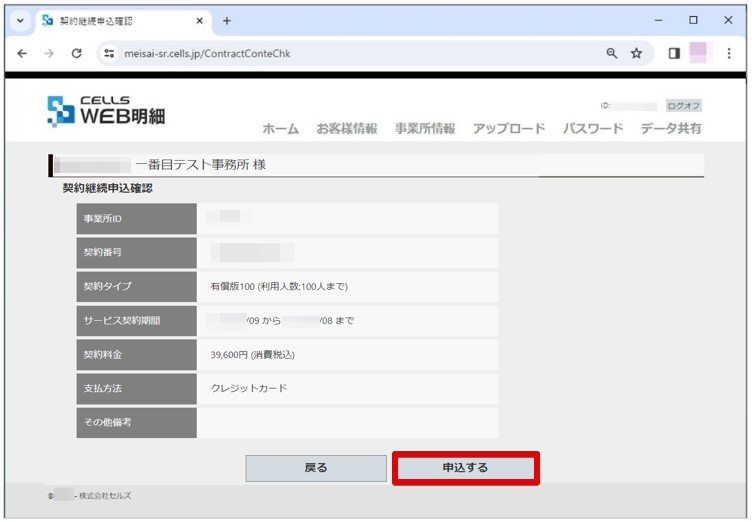Image resolution: width=752 pixels, height=522 pixels.
Task: View site information icon in address bar
Action: [x=109, y=53]
